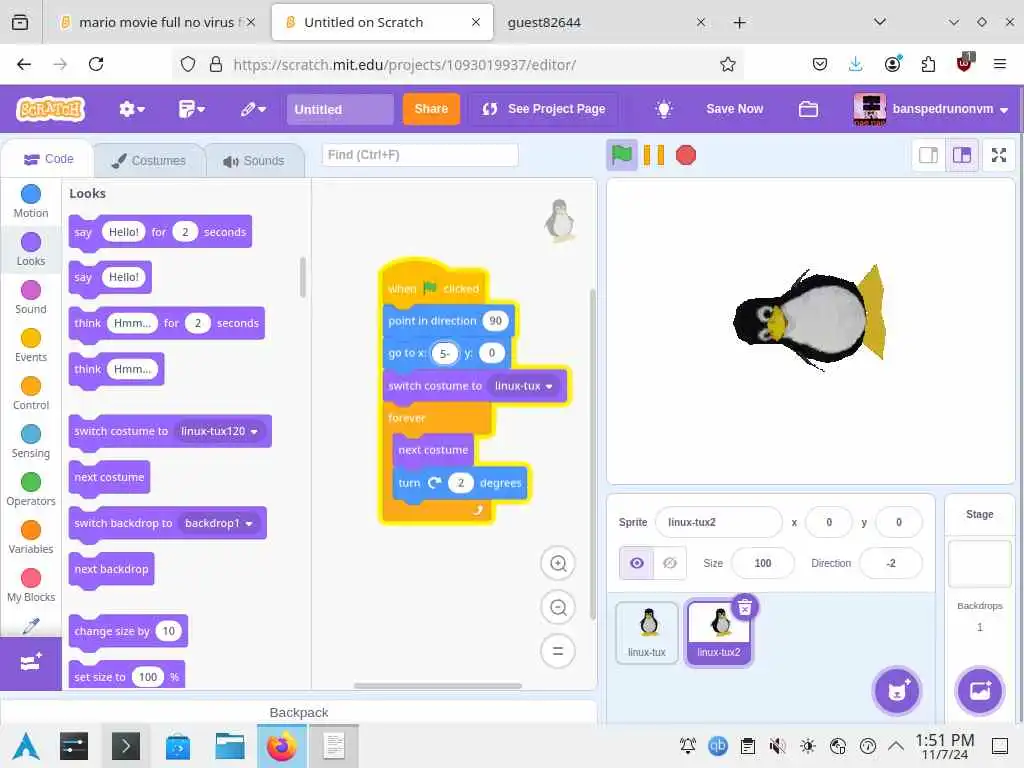Select the Operators block category

click(x=31, y=490)
